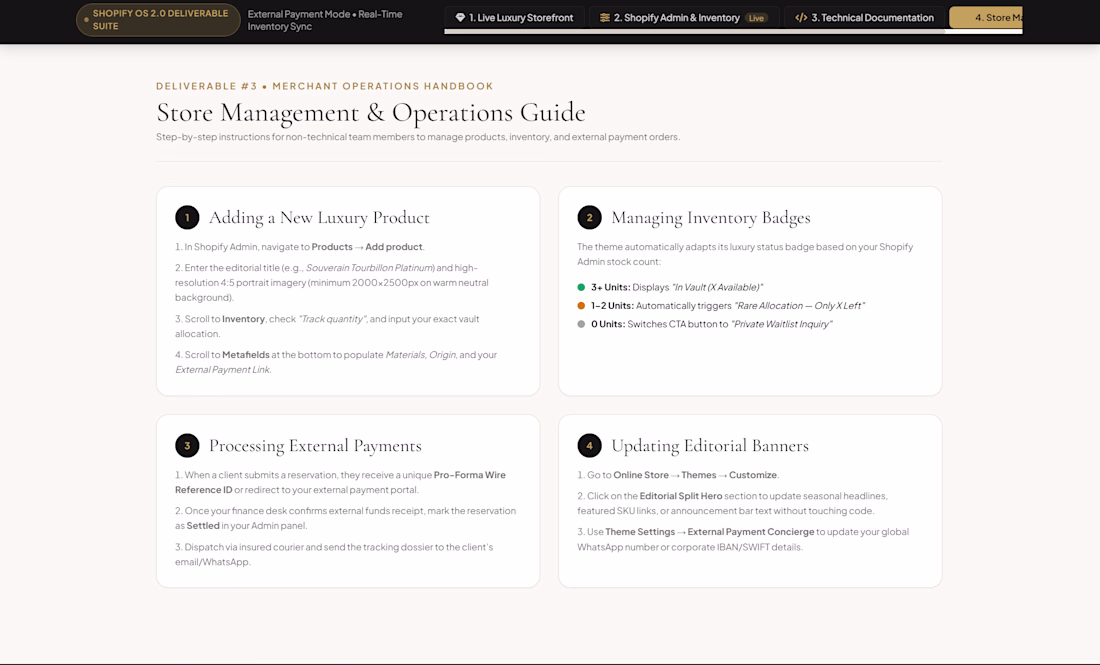Viewport: 1100px width, 665px height.
Task: Click the sliders icon beside Shopify Admin & Inventory
Action: (x=605, y=18)
